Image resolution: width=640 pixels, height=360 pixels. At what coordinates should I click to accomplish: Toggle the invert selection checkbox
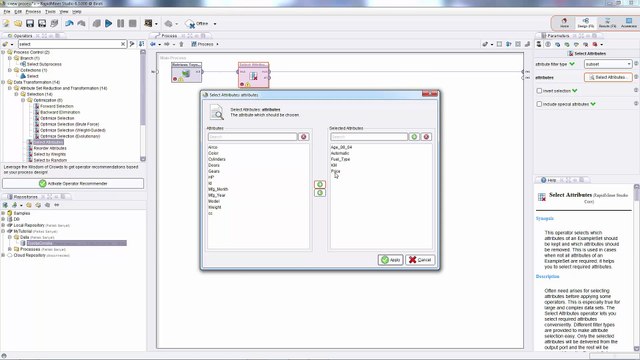tap(539, 91)
